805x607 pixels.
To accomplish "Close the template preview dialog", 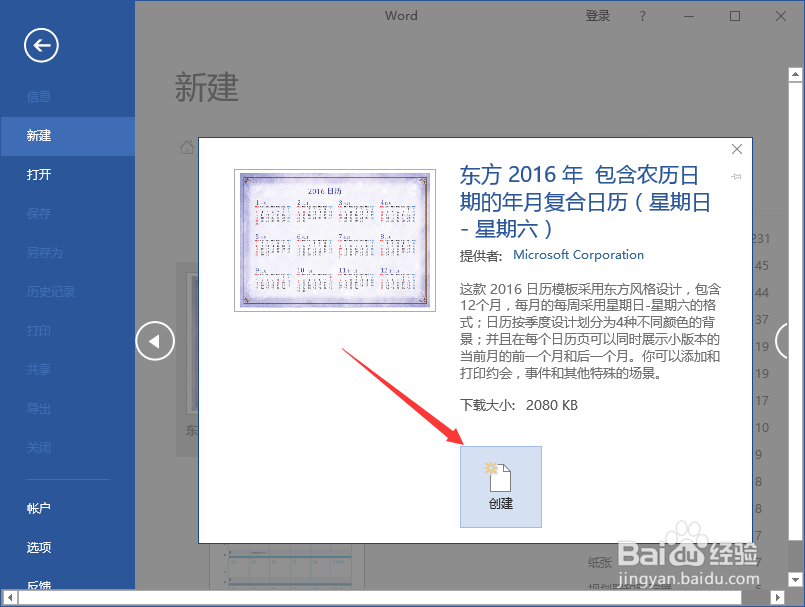I will 737,149.
